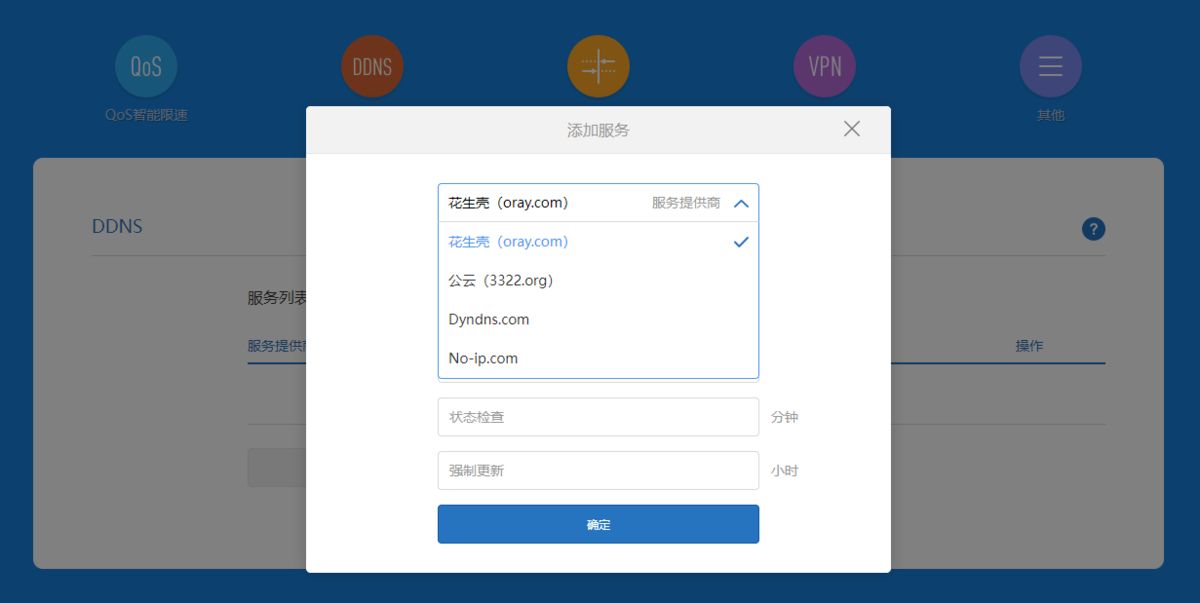Screen dimensions: 1200x603
Task: Click the question mark help icon
Action: (x=1093, y=229)
